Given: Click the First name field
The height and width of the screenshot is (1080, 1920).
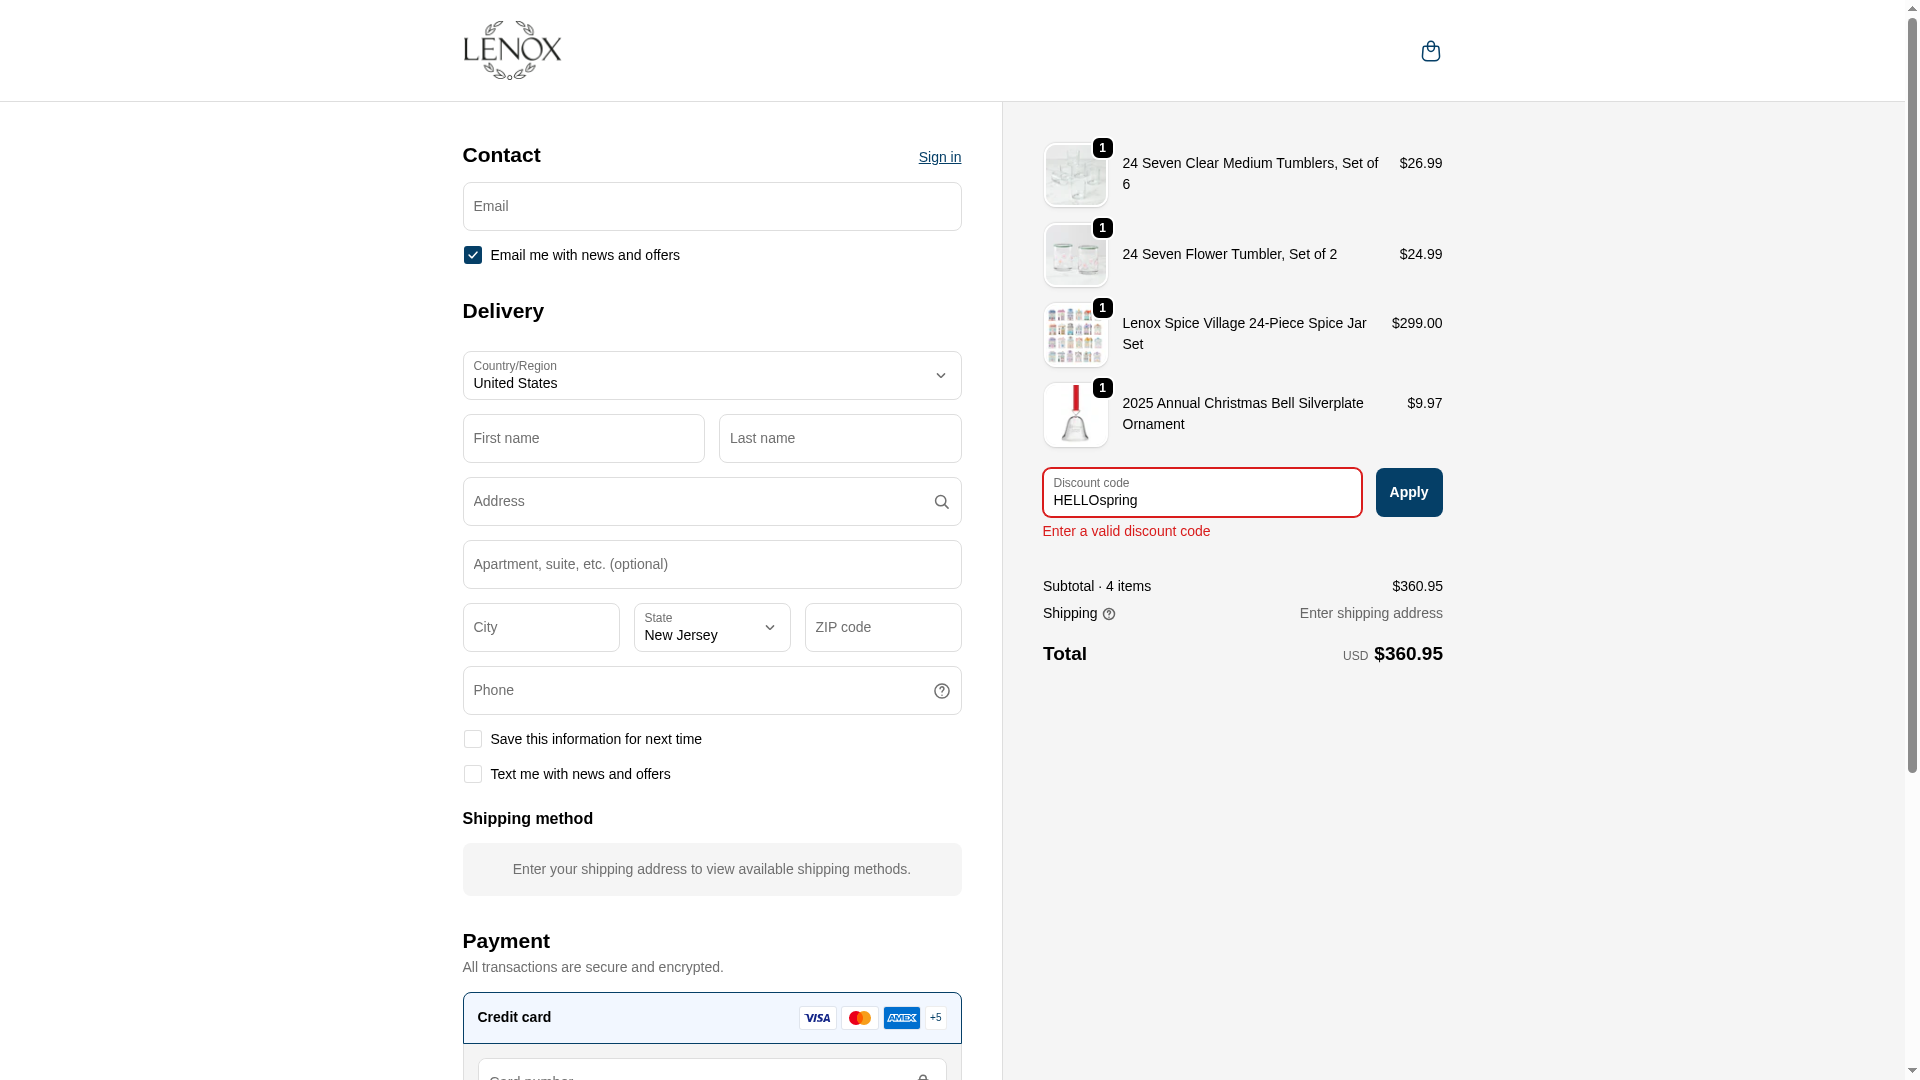Looking at the screenshot, I should (584, 439).
